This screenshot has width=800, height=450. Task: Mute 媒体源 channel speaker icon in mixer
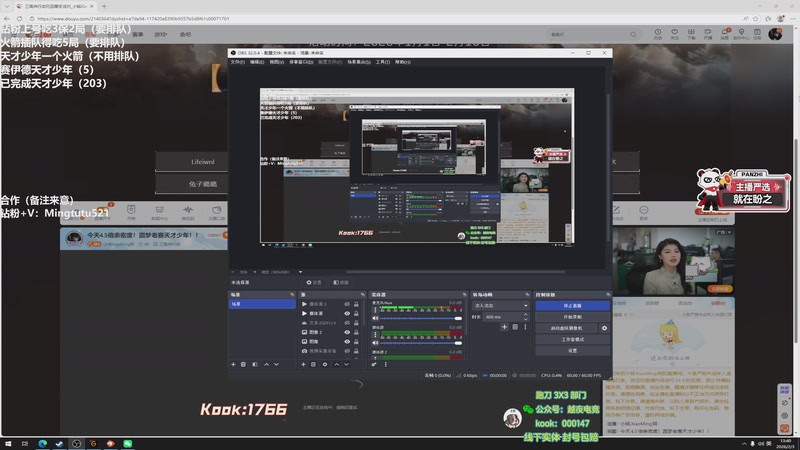point(376,343)
